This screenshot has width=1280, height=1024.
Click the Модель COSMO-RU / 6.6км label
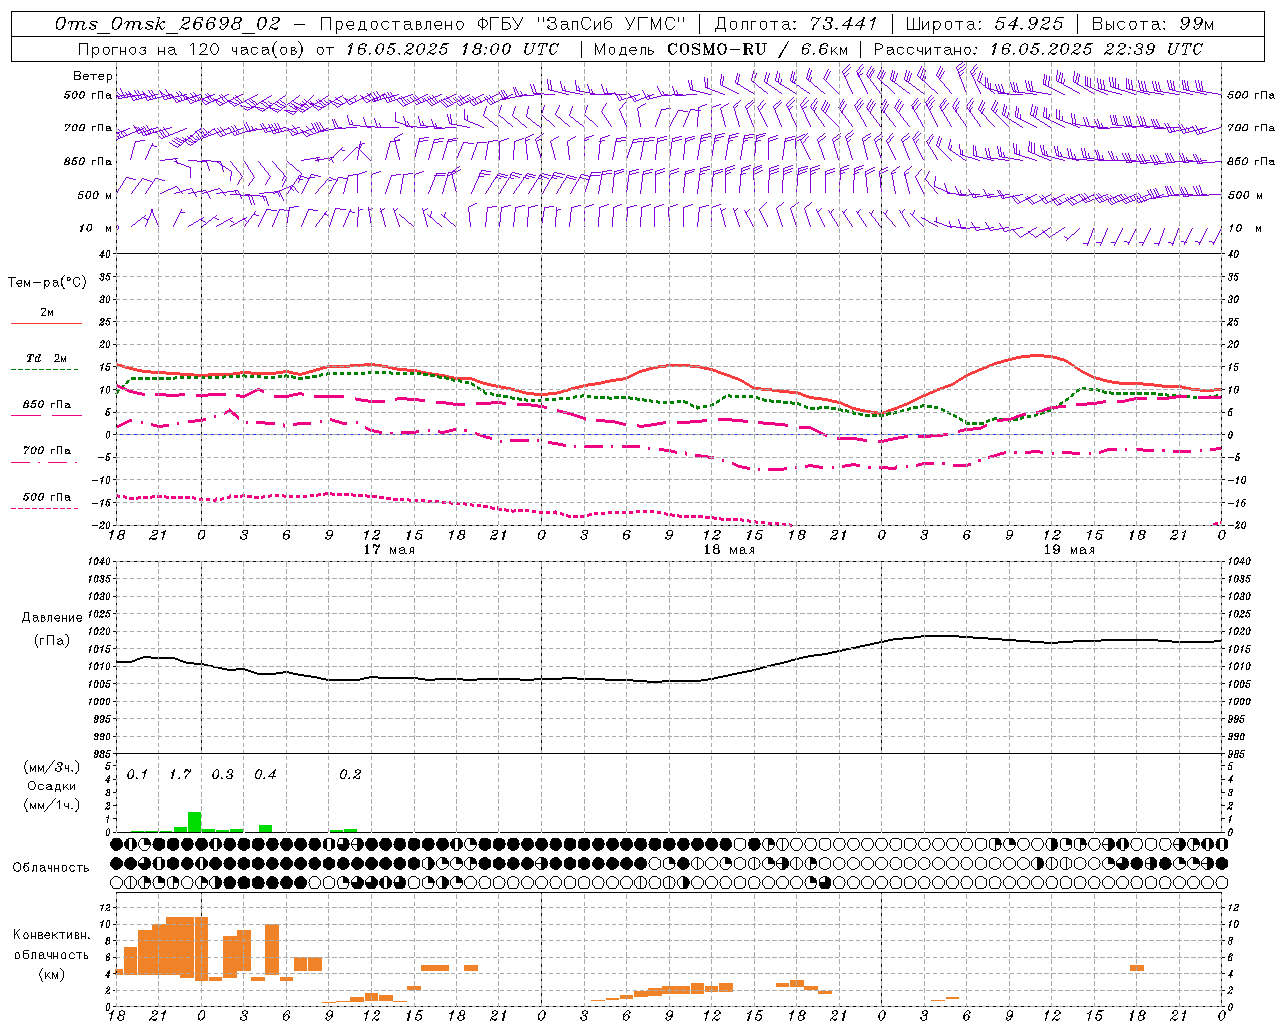[x=720, y=49]
